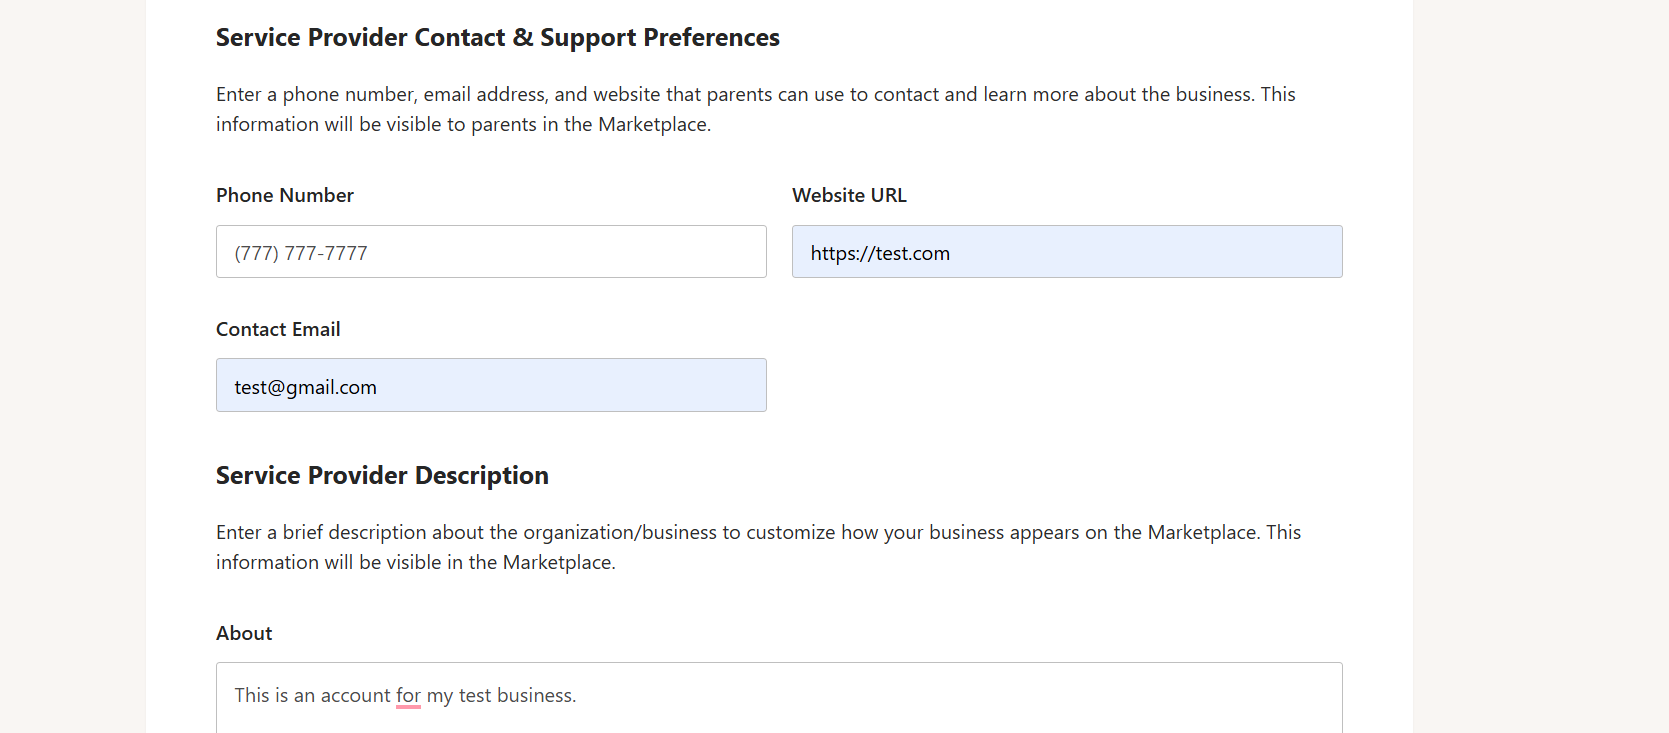
Task: Click the "test@gmail.com" text in the email field
Action: [x=306, y=387]
